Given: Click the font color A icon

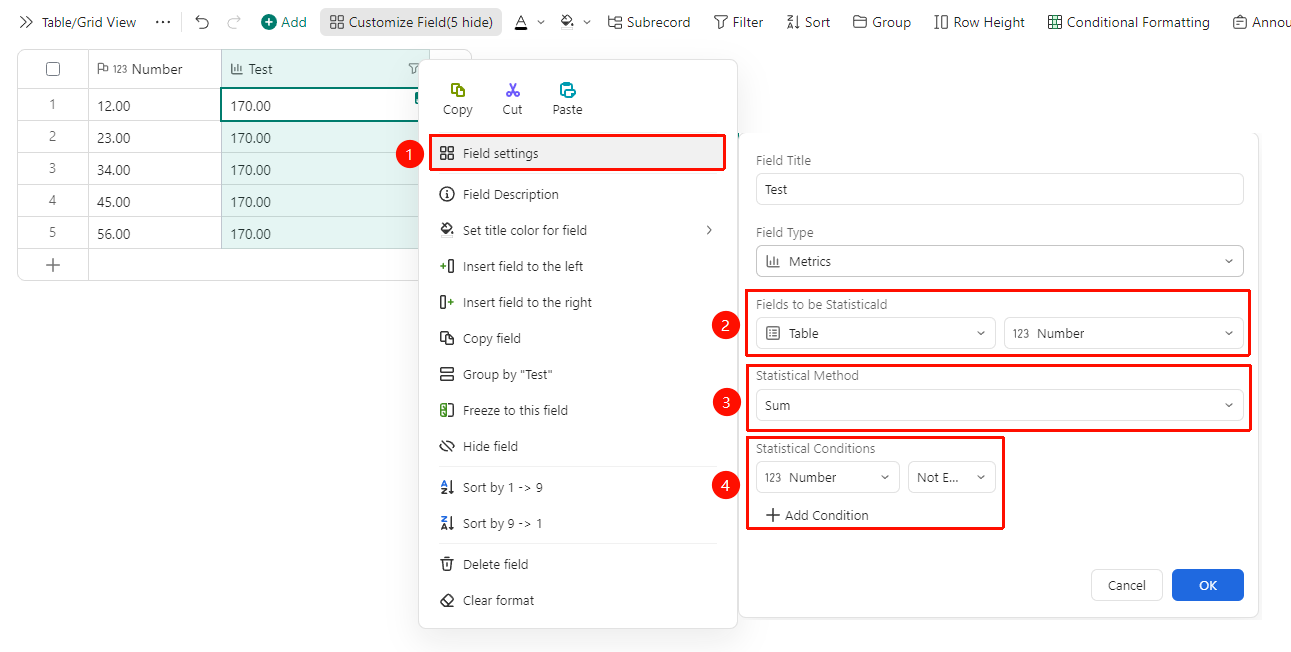Looking at the screenshot, I should [x=521, y=22].
